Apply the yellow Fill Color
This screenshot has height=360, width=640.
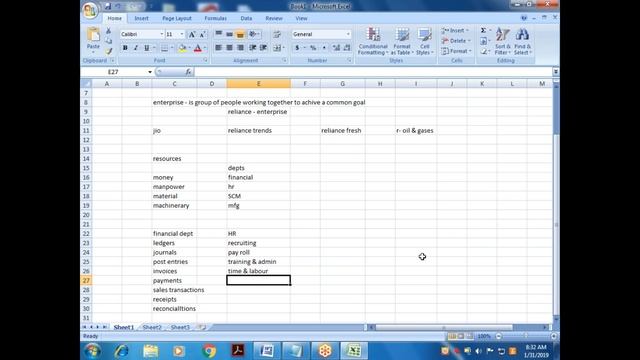182,48
